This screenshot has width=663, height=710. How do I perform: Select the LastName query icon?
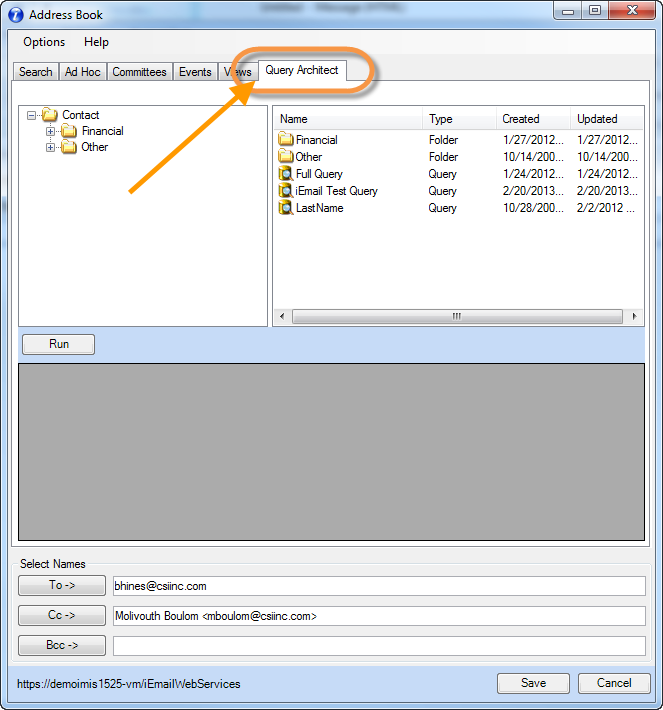[x=286, y=208]
